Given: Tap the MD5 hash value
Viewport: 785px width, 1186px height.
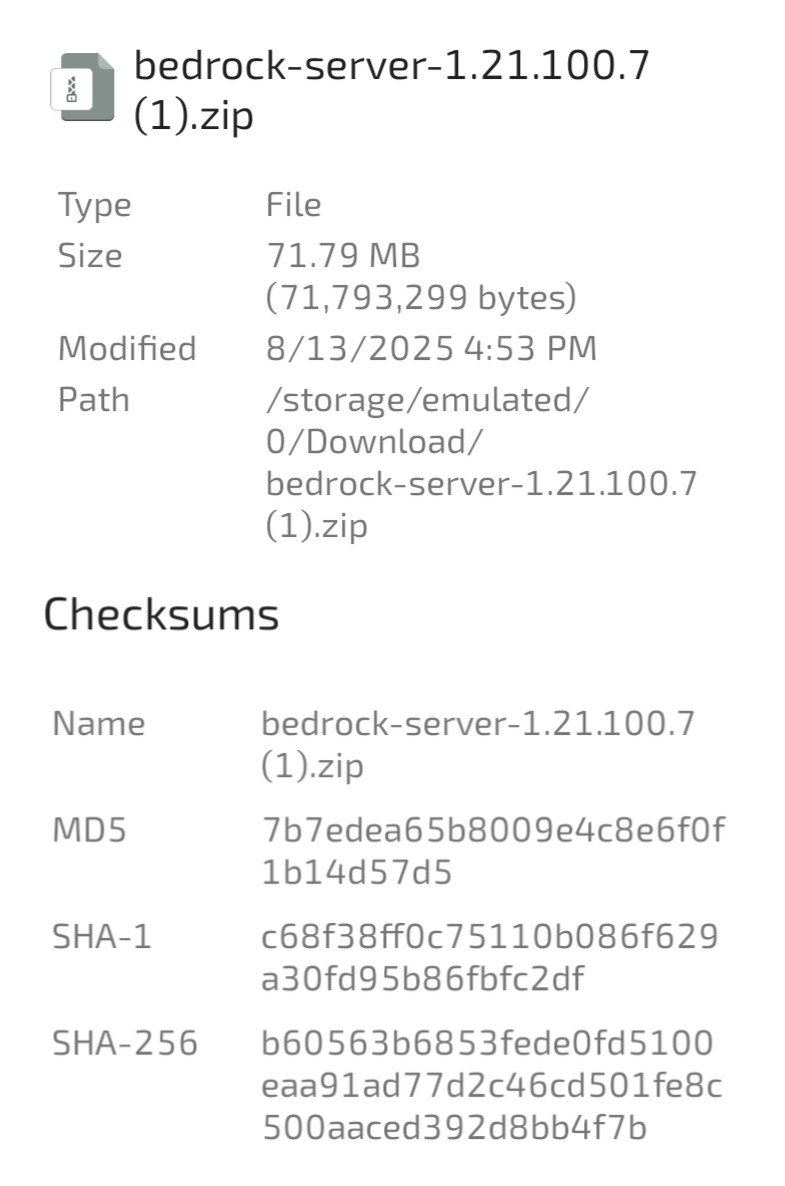Looking at the screenshot, I should tap(492, 851).
